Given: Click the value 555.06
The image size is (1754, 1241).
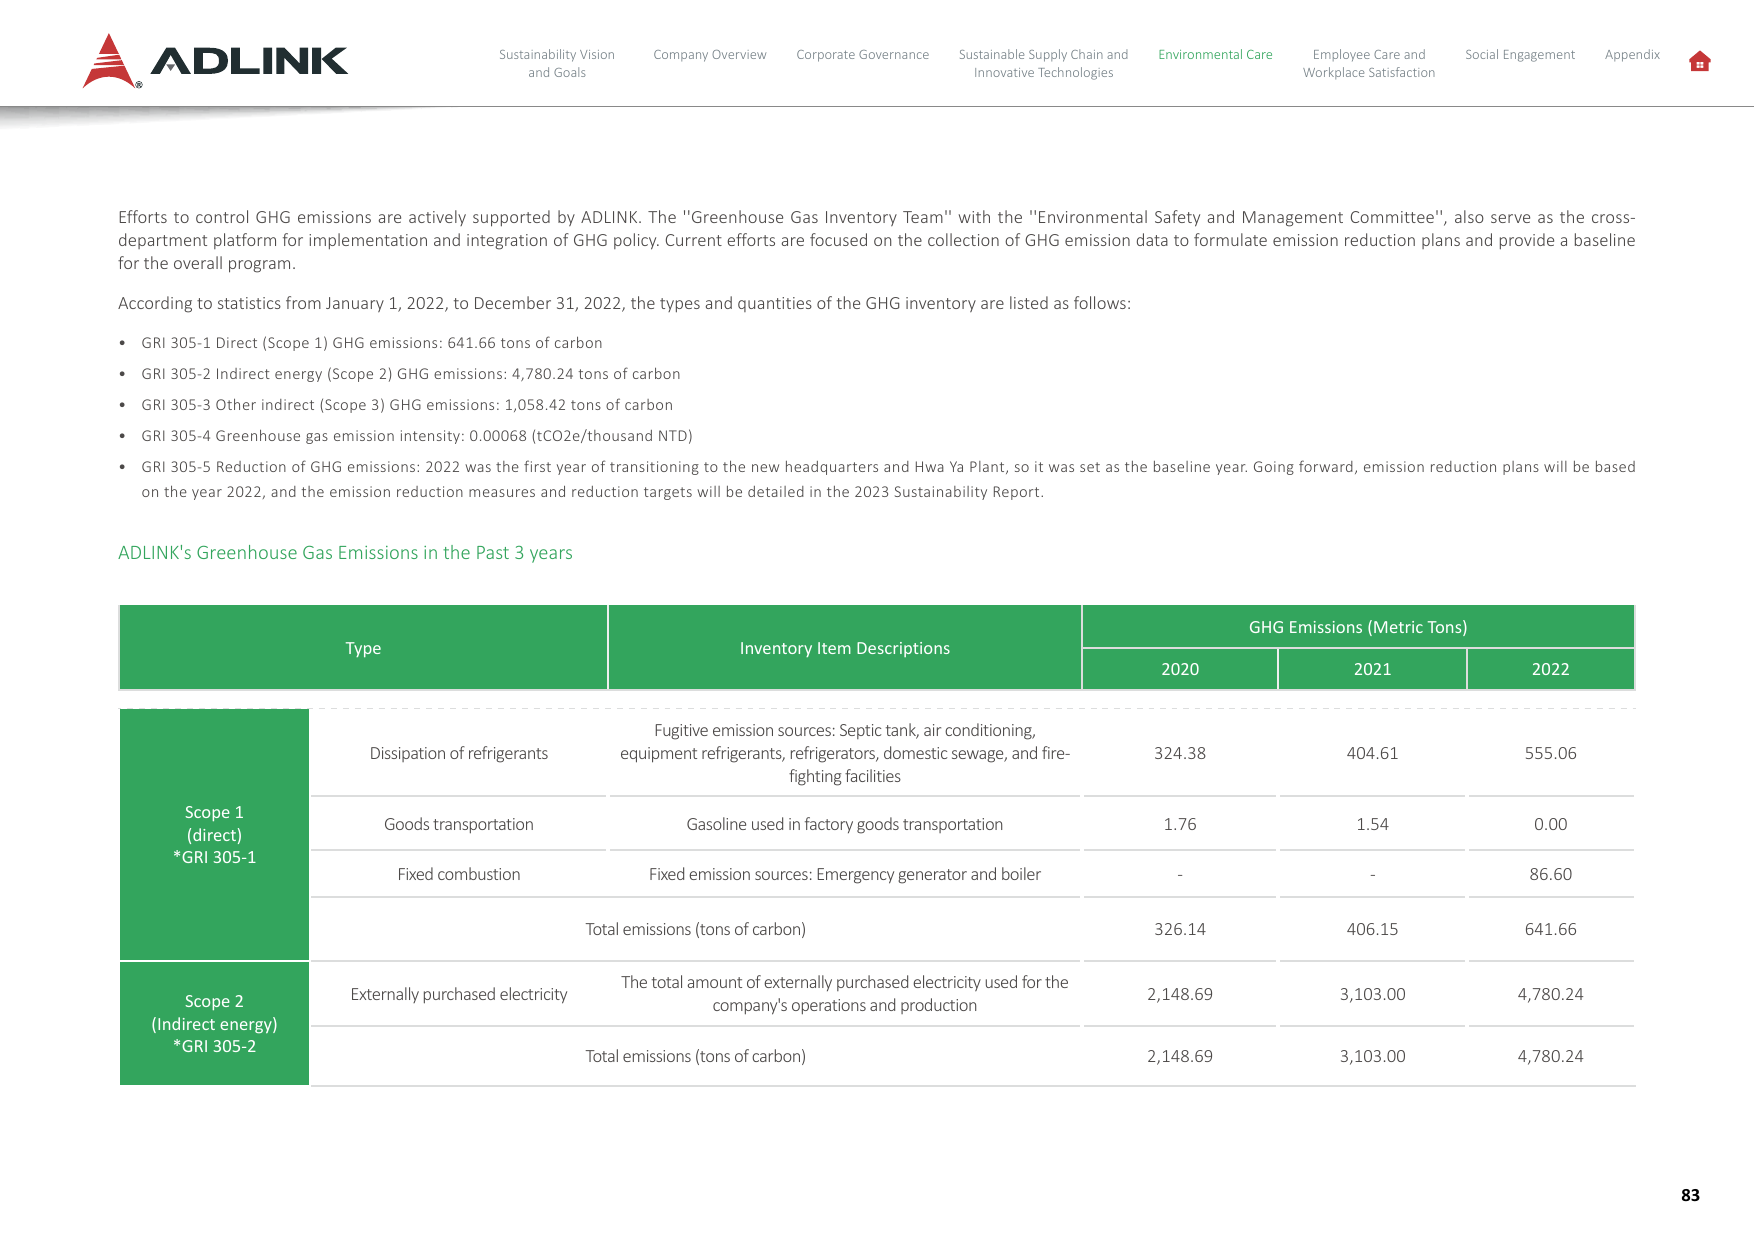Looking at the screenshot, I should (1550, 753).
